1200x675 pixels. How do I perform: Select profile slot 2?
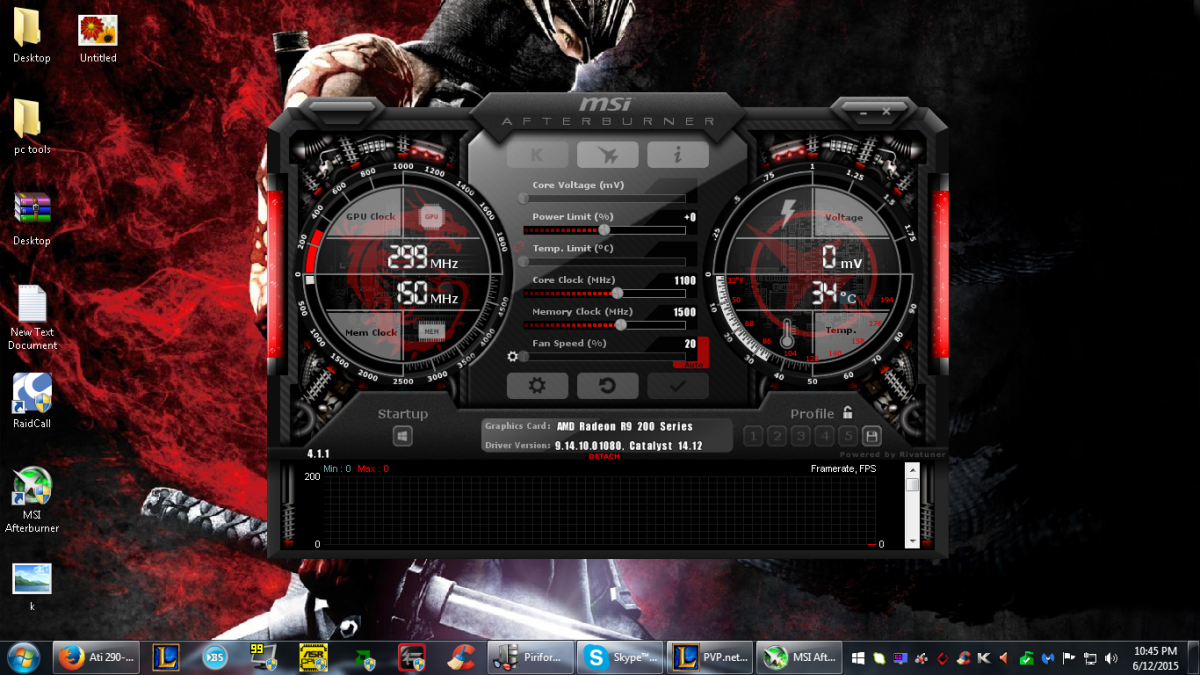pyautogui.click(x=776, y=436)
